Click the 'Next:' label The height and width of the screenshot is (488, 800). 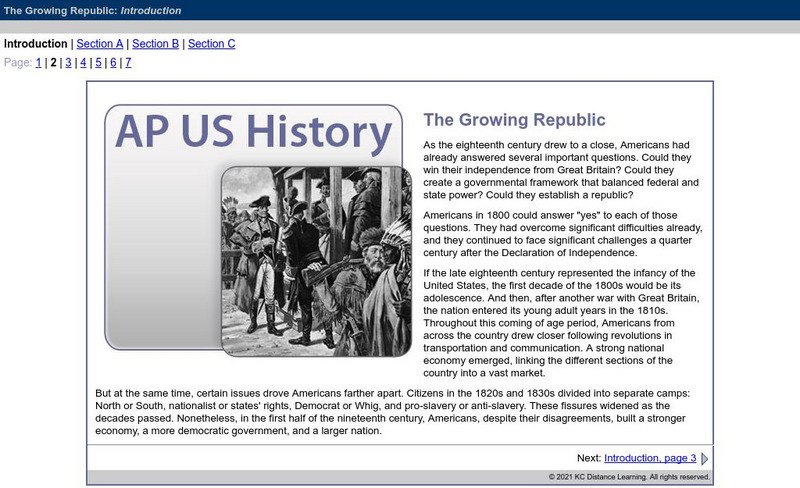[589, 458]
